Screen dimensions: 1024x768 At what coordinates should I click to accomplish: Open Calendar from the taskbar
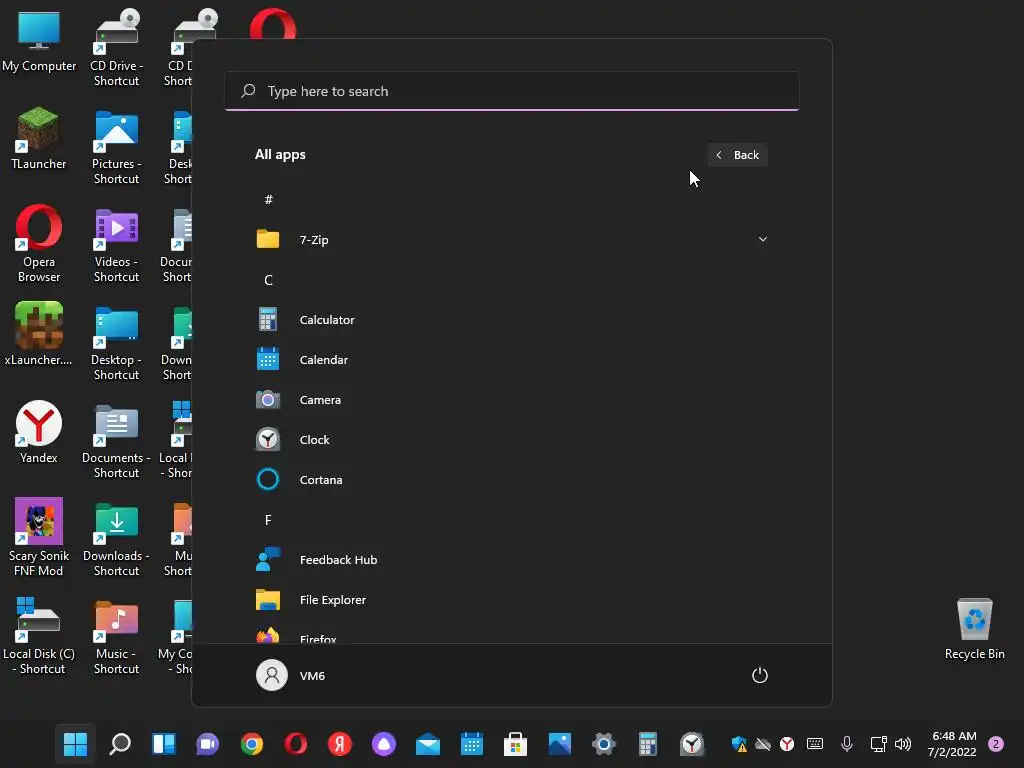coord(472,744)
